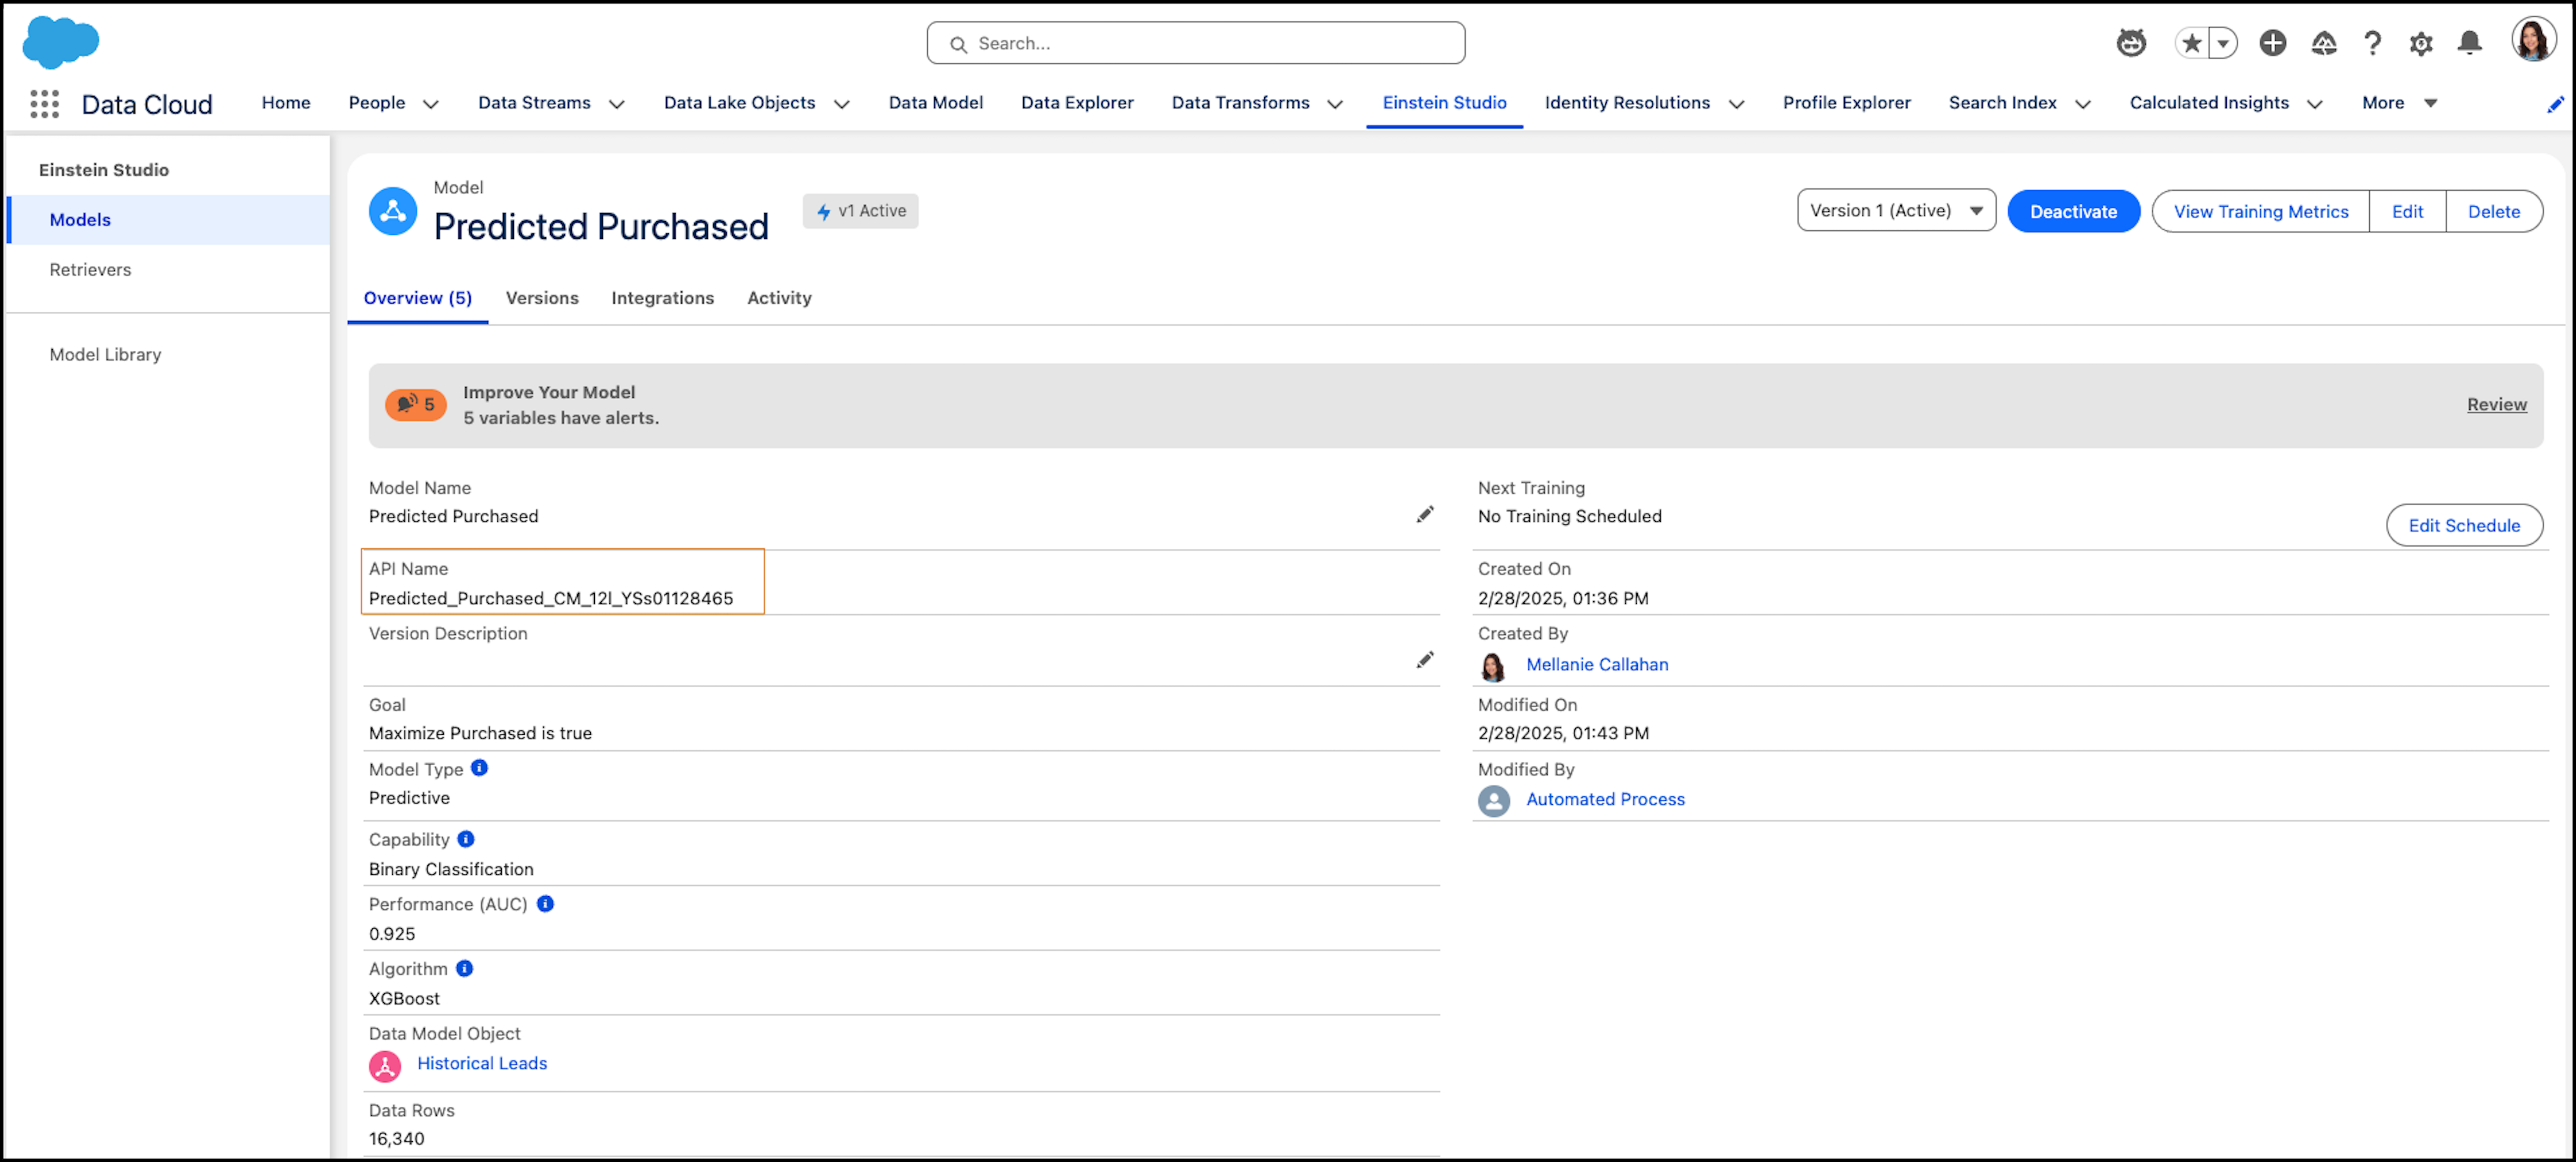This screenshot has height=1162, width=2576.
Task: Expand the People nav dropdown chevron
Action: (431, 104)
